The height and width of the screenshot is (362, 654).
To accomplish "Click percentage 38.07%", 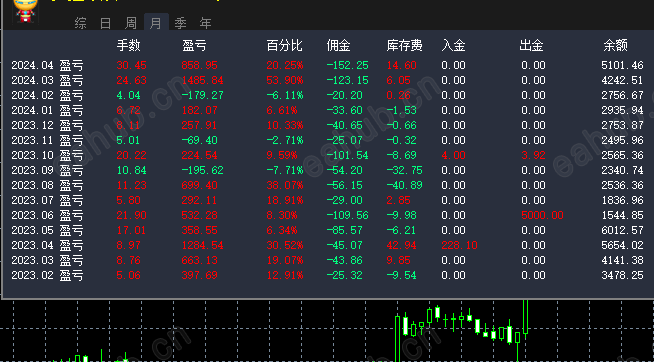I will 285,186.
